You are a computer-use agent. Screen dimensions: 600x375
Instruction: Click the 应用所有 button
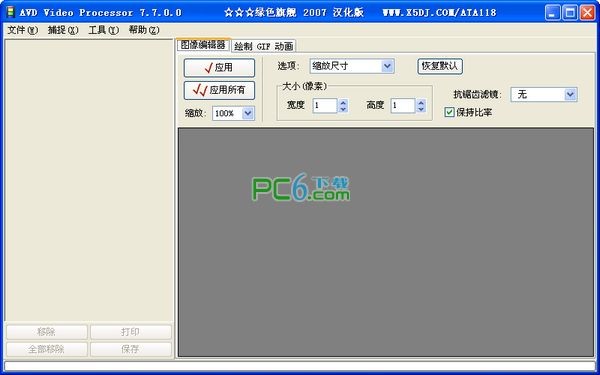click(x=219, y=90)
